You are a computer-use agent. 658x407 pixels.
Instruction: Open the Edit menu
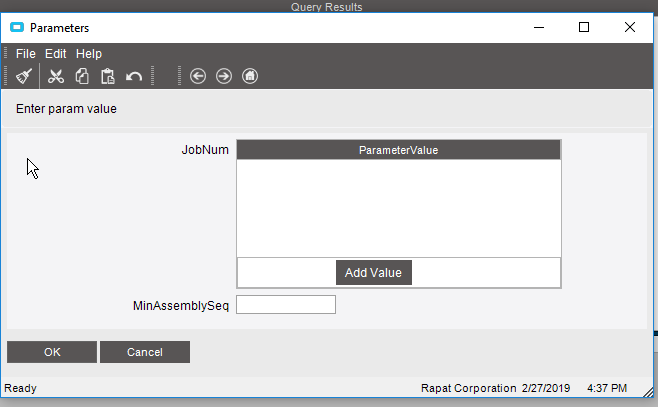pos(56,53)
